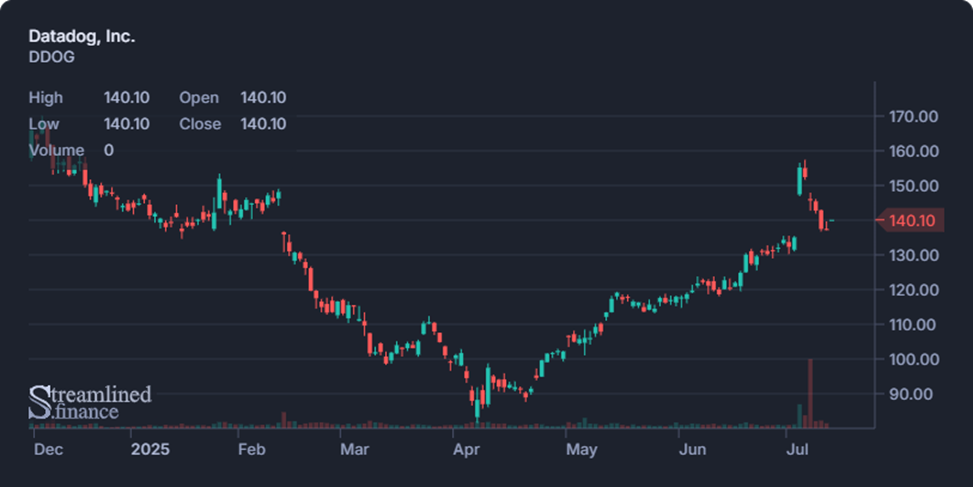Click the Jul label on time axis
The height and width of the screenshot is (487, 973).
point(797,449)
